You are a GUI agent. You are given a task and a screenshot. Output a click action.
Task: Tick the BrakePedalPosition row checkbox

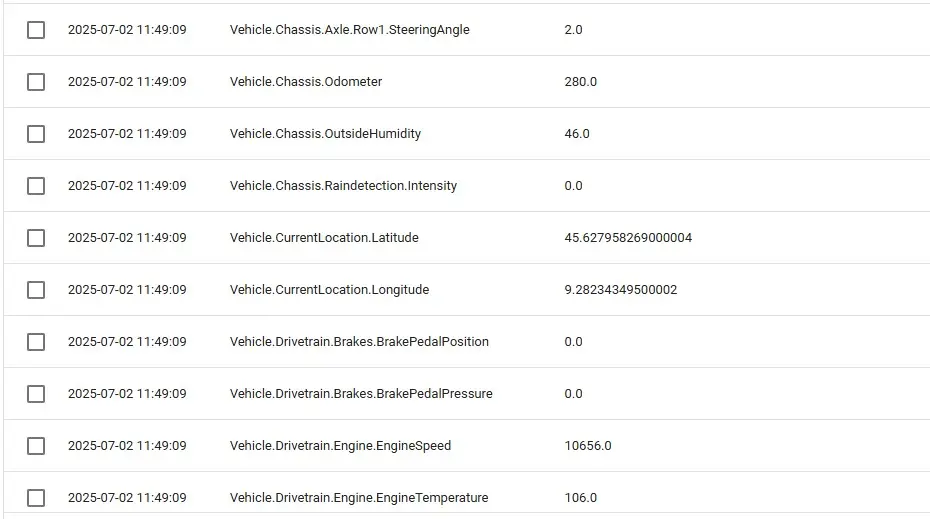[x=36, y=342]
